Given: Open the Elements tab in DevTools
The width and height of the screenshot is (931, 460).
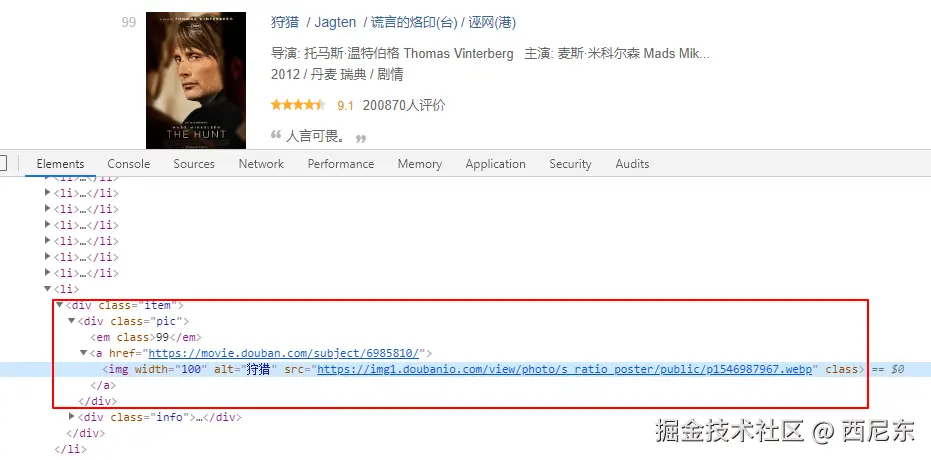Looking at the screenshot, I should (x=60, y=164).
